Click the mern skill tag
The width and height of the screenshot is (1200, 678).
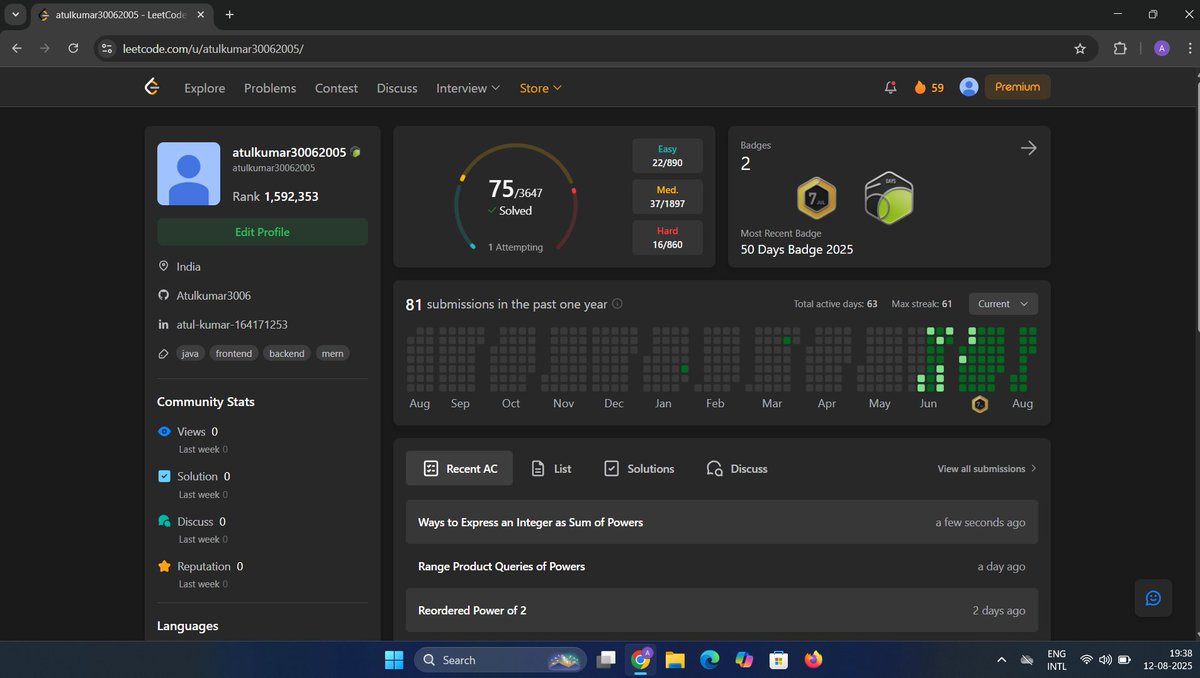pos(333,353)
